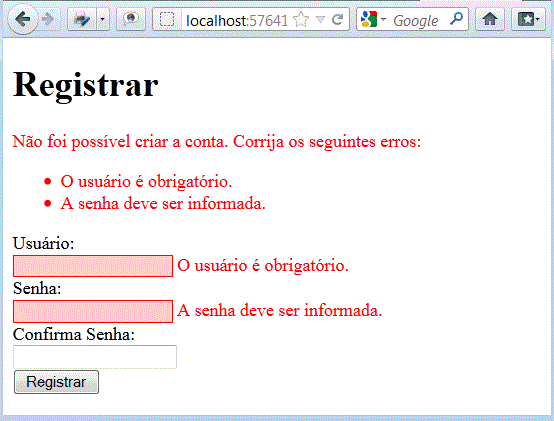Open the URL history dropdown triangle
554x421 pixels.
(x=320, y=19)
